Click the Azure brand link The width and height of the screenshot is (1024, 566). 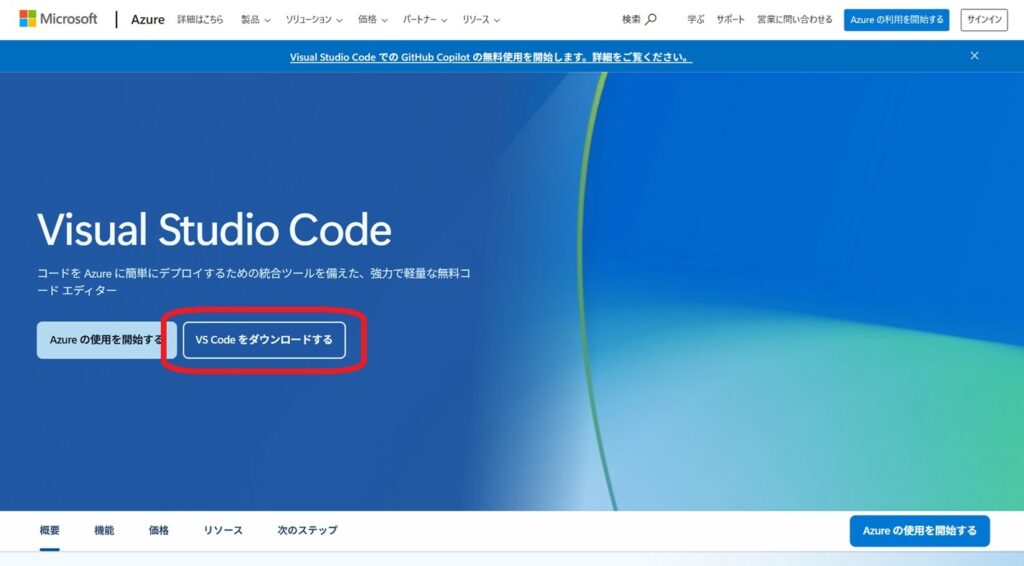148,20
